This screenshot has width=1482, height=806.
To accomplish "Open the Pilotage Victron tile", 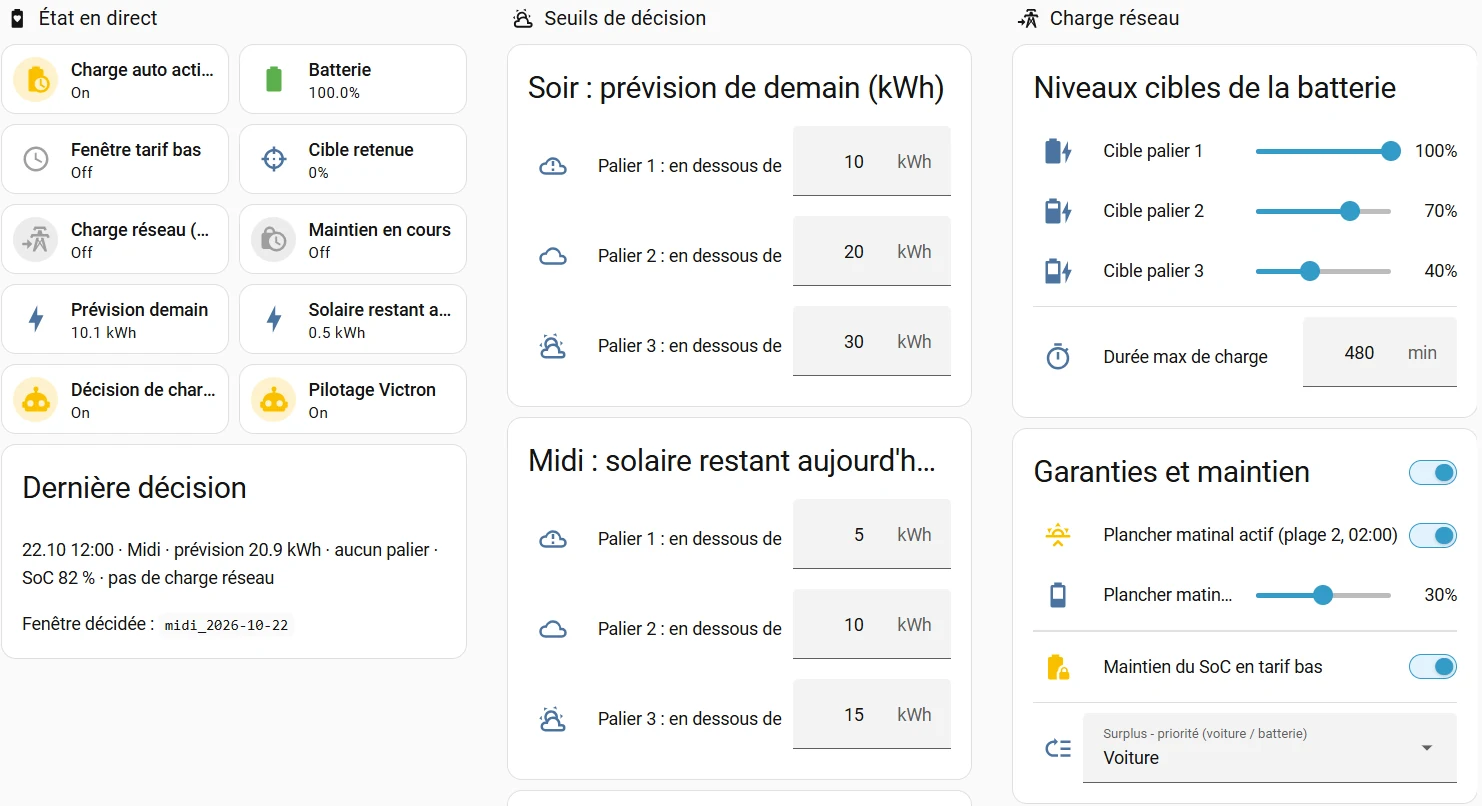I will pos(353,399).
